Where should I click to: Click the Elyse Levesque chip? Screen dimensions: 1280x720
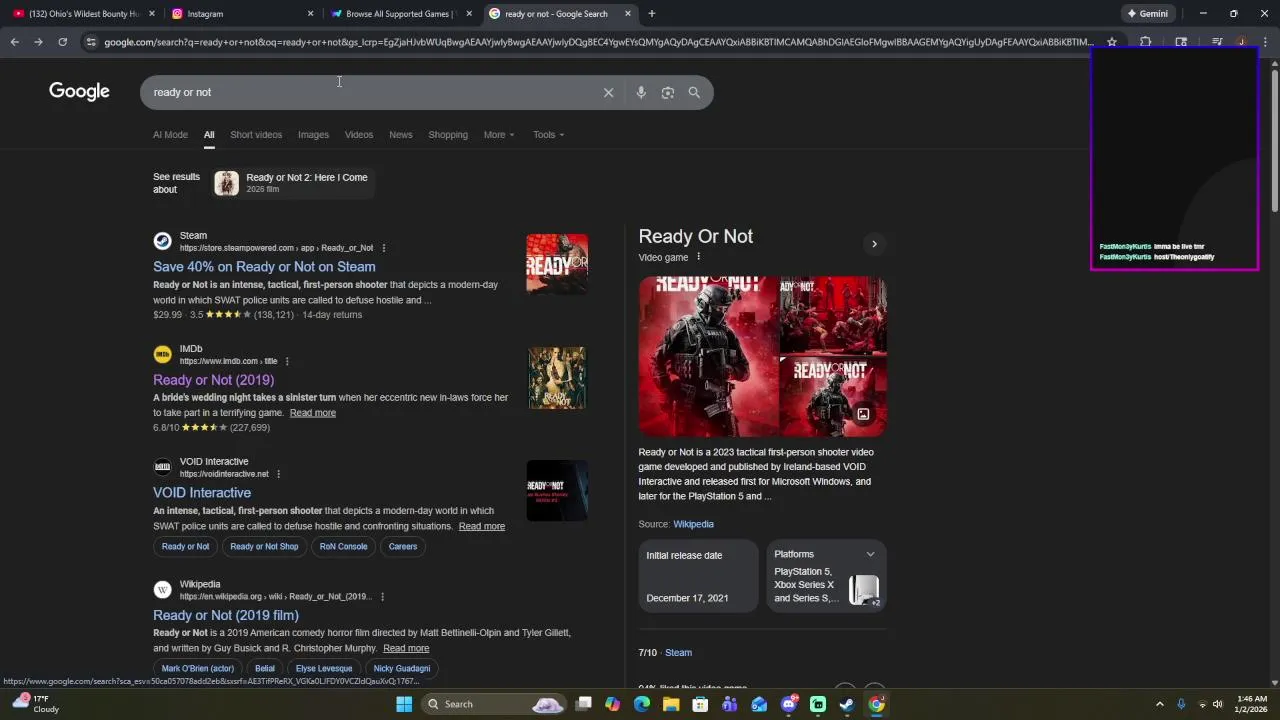(x=324, y=669)
